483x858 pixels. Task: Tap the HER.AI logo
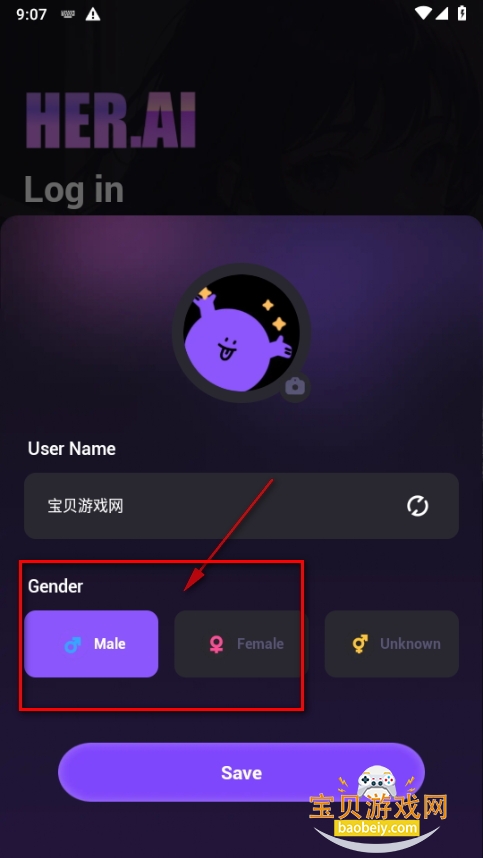[110, 120]
